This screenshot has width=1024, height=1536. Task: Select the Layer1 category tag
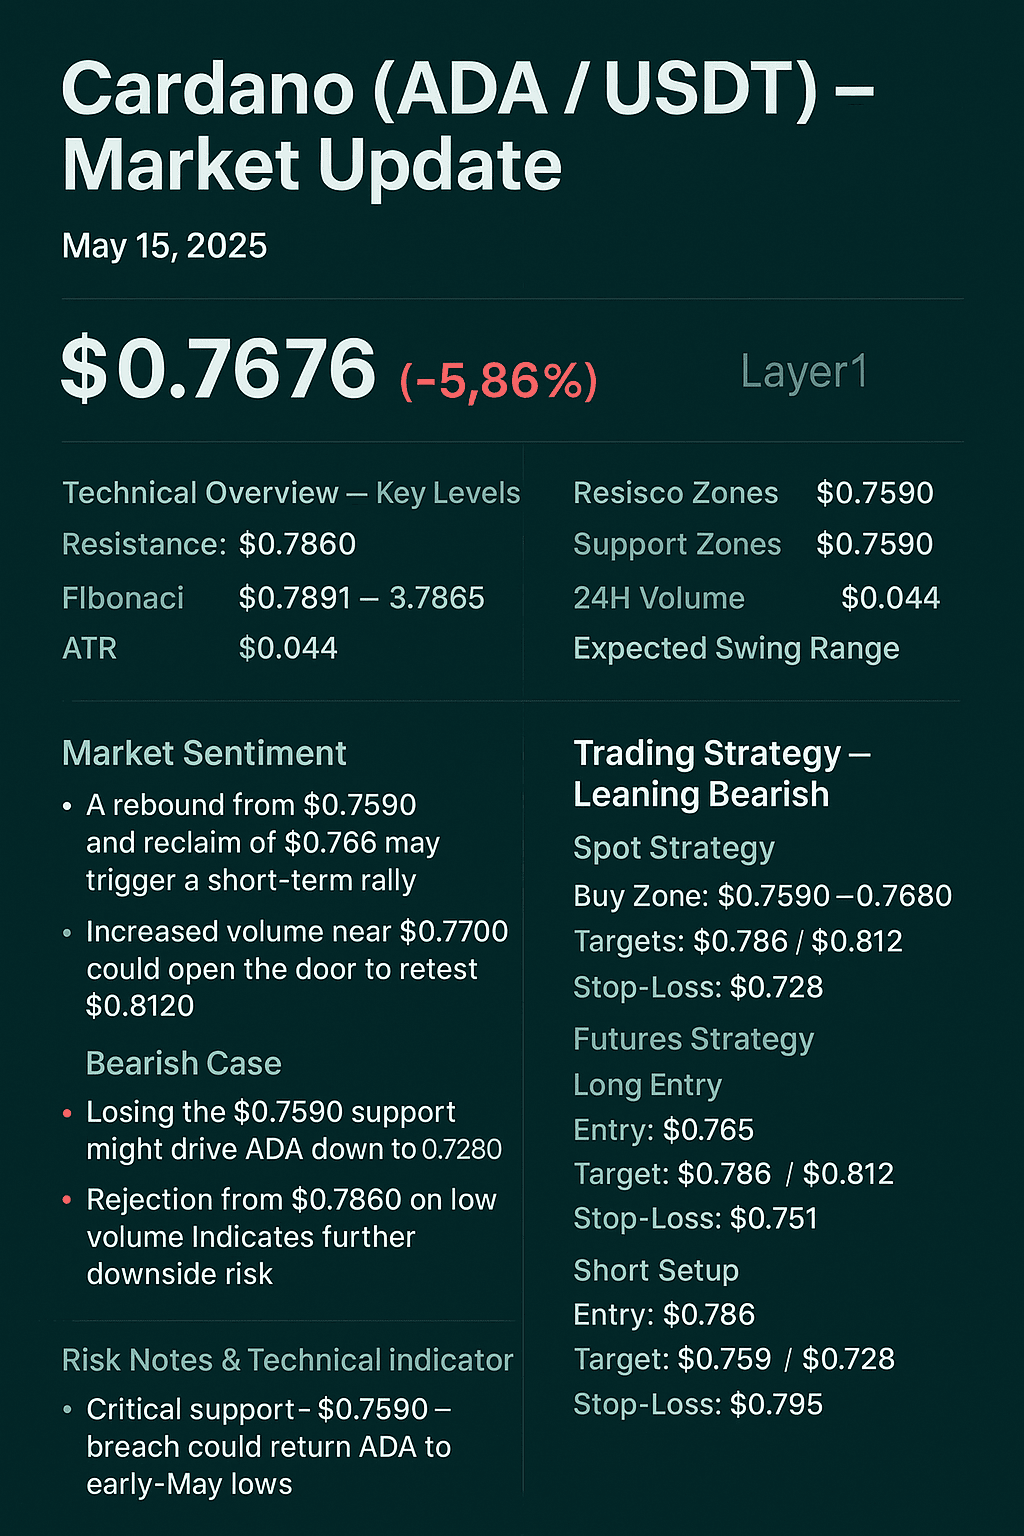point(804,372)
